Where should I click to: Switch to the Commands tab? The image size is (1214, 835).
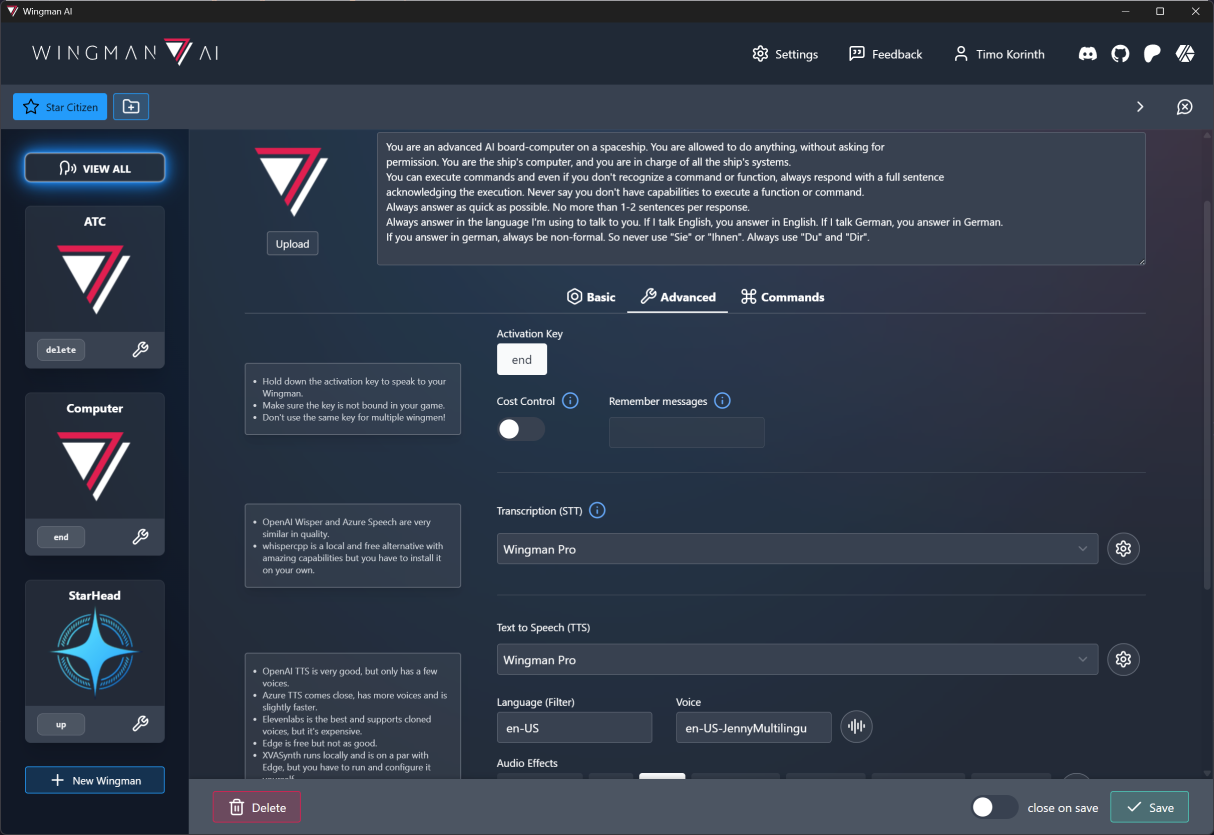(783, 297)
